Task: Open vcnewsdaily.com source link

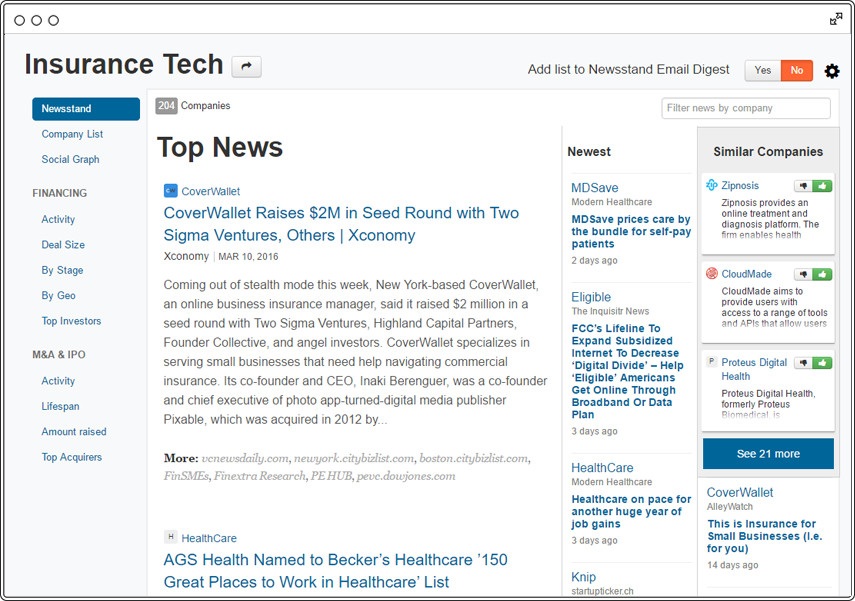Action: (x=245, y=459)
